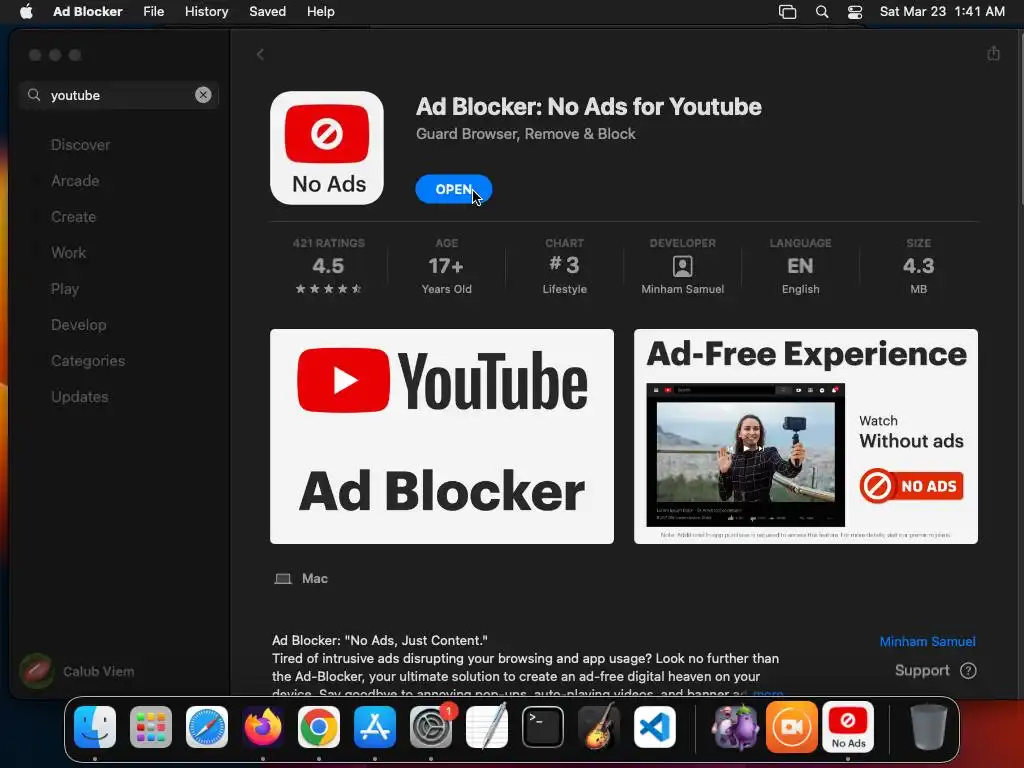Screen dimensions: 1024x768
Task: Select Create in the sidebar
Action: (73, 217)
